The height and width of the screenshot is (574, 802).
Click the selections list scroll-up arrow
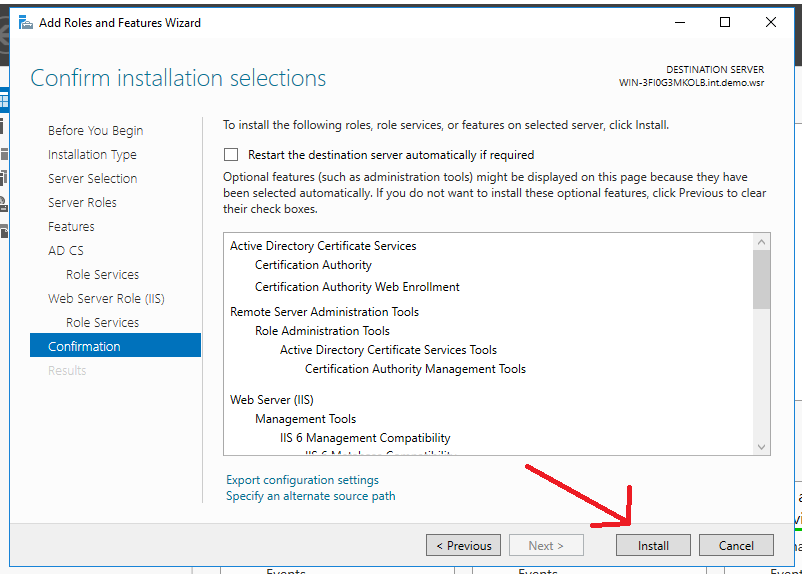762,242
